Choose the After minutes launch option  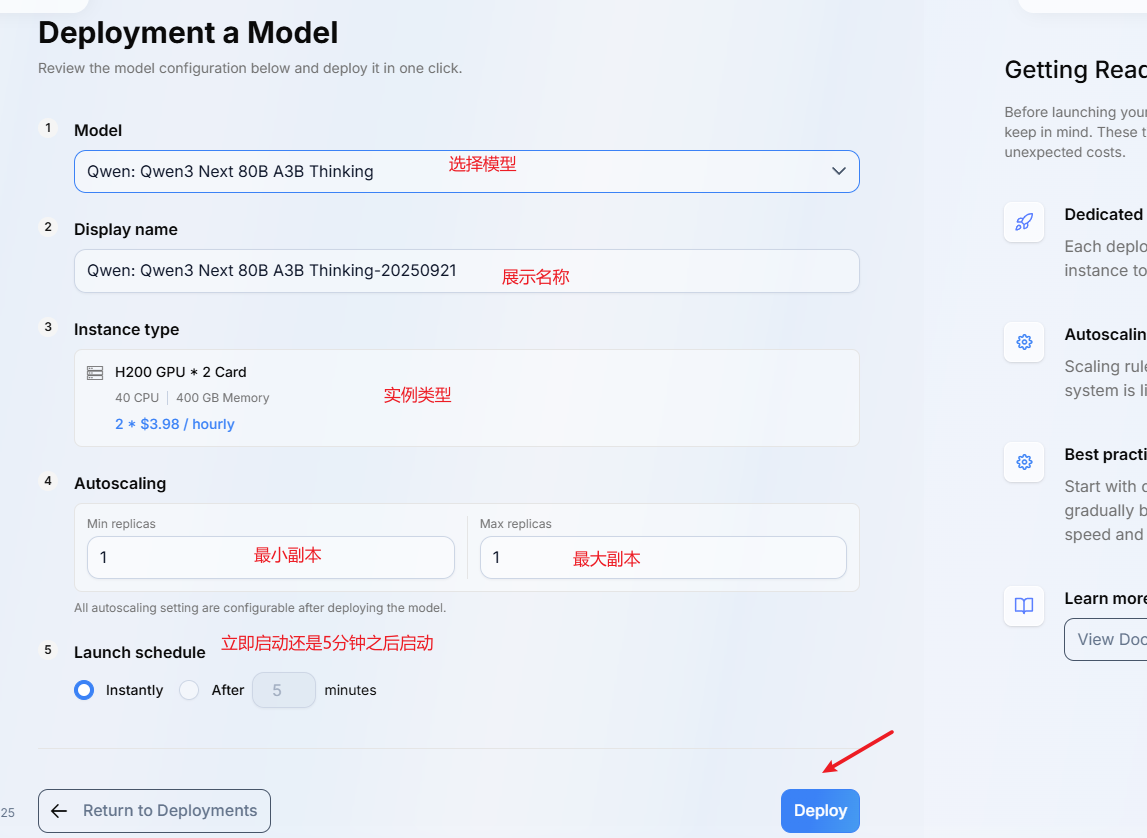[x=189, y=690]
